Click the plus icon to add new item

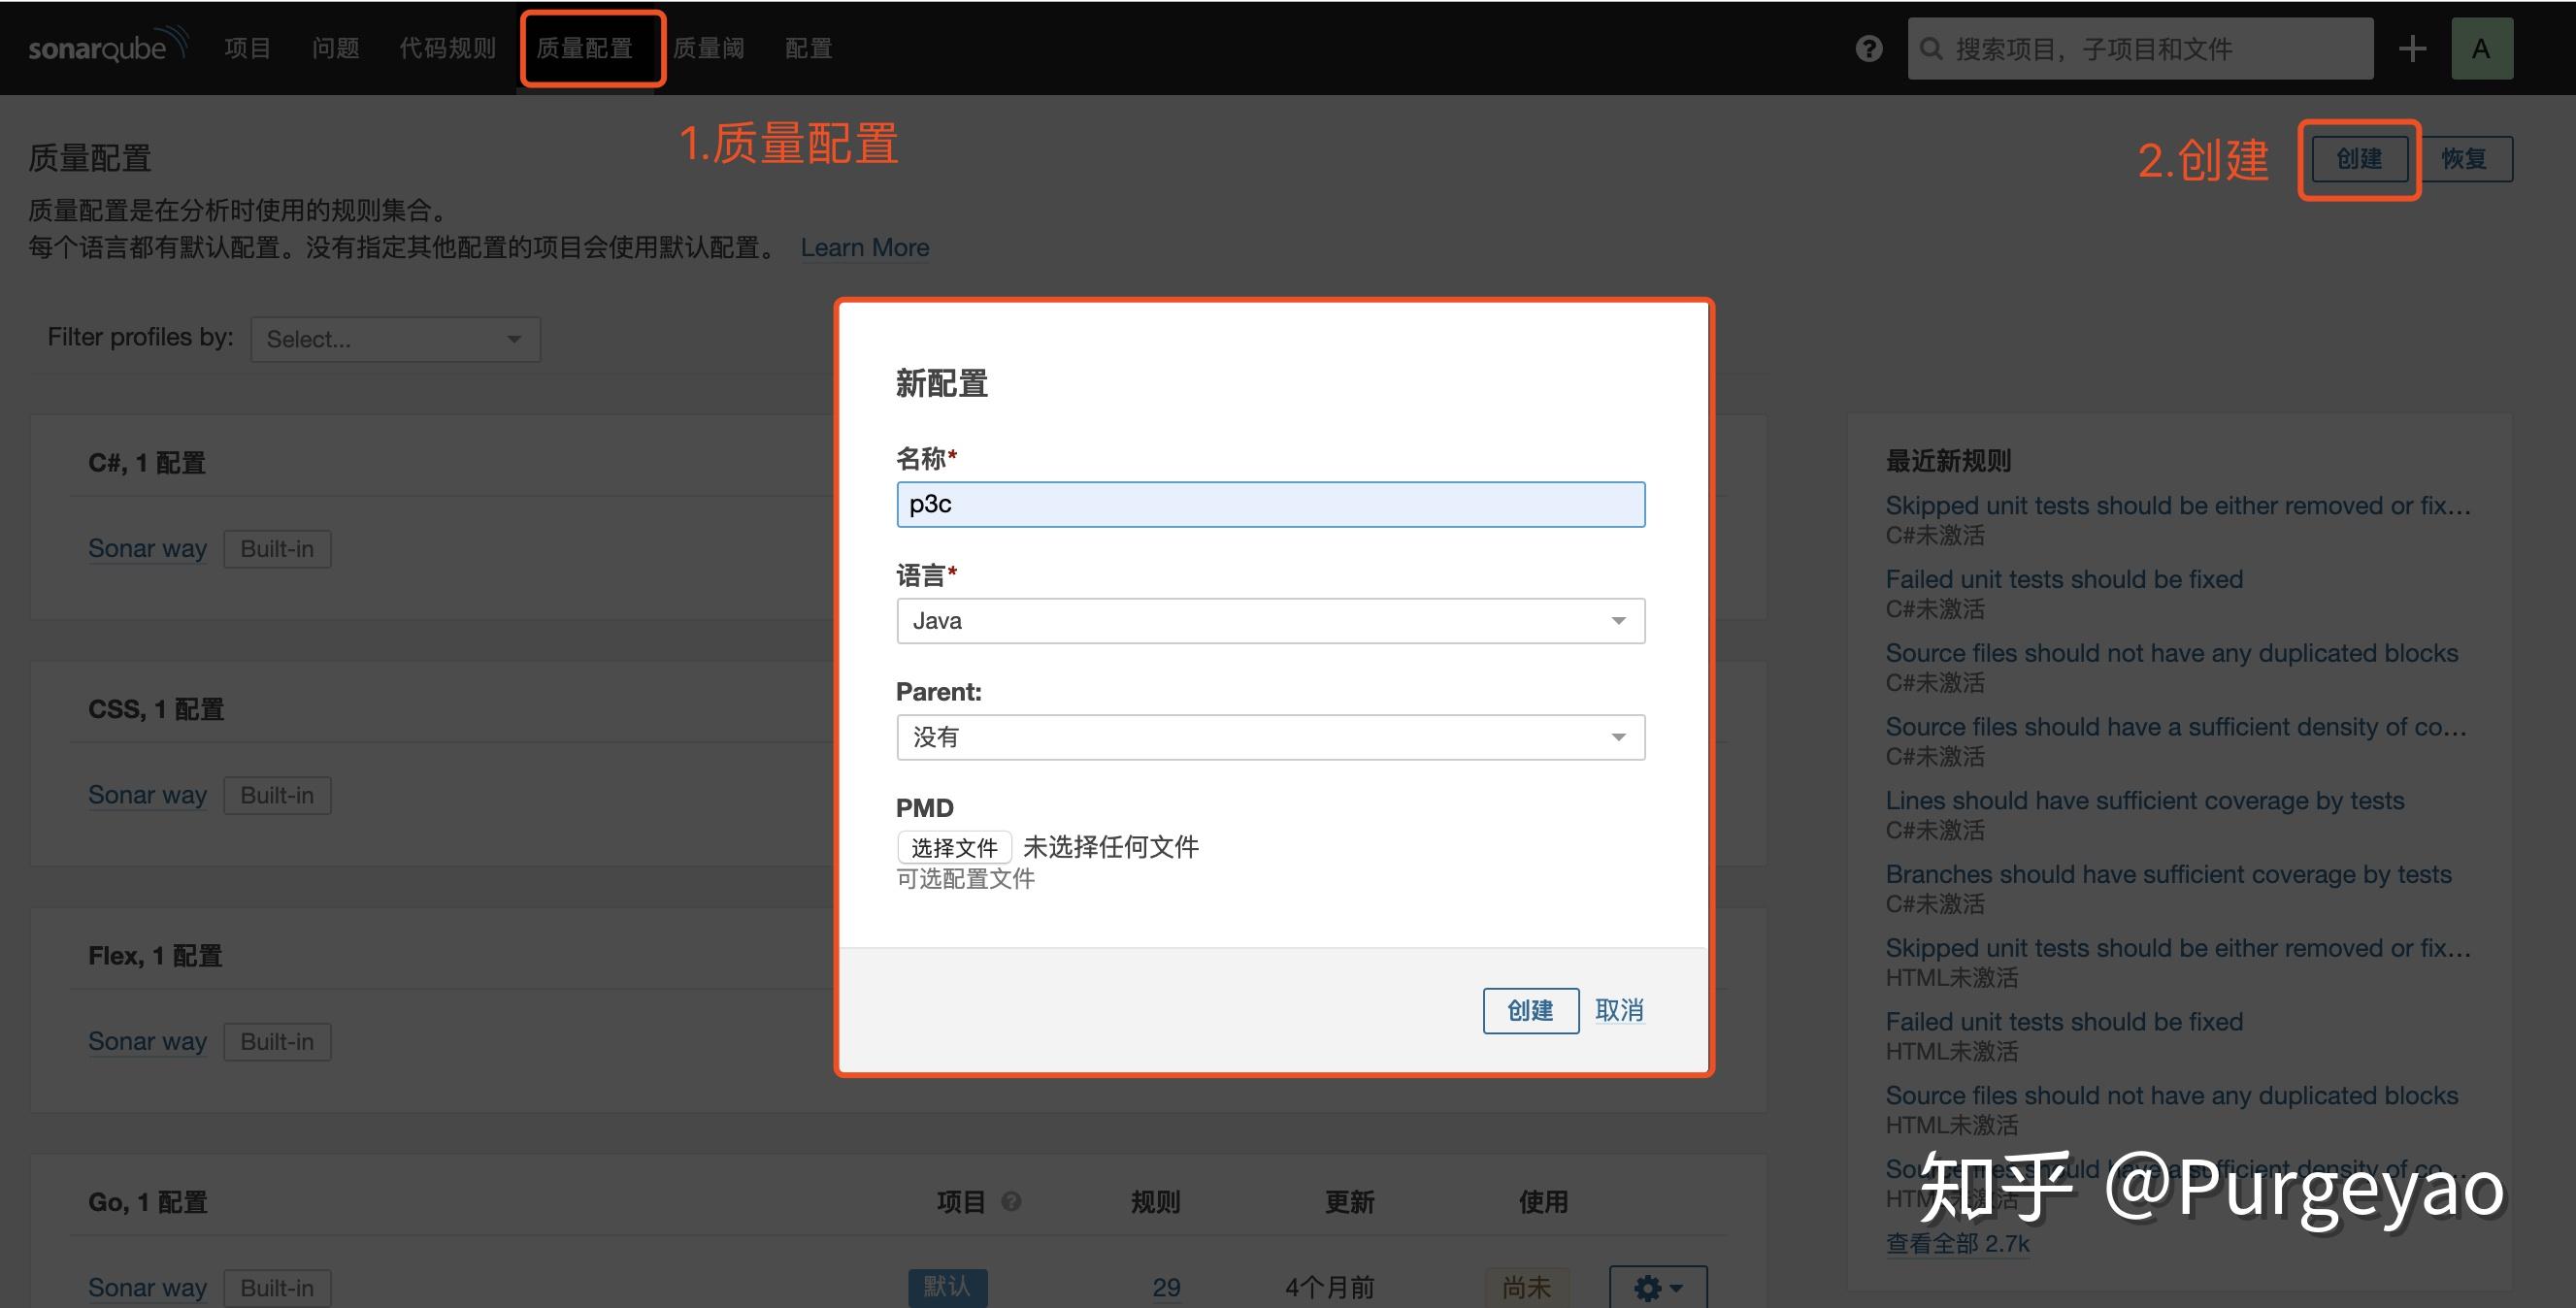(2412, 47)
